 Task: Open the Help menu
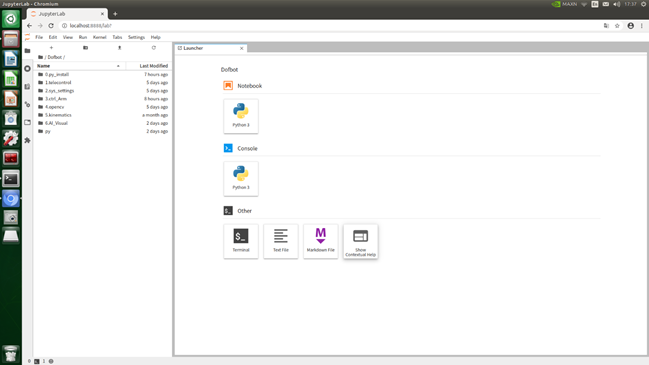[155, 37]
